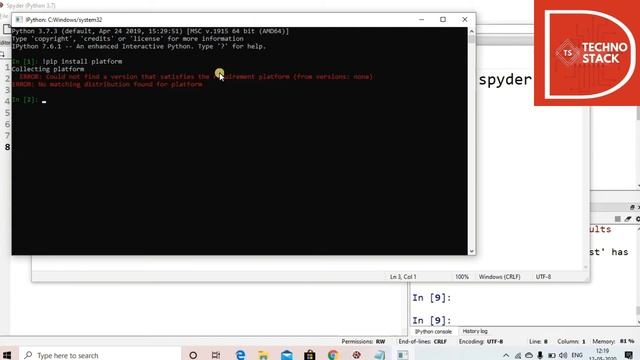Open the volume control tray icon
Image resolution: width=640 pixels, height=360 pixels.
tap(563, 356)
